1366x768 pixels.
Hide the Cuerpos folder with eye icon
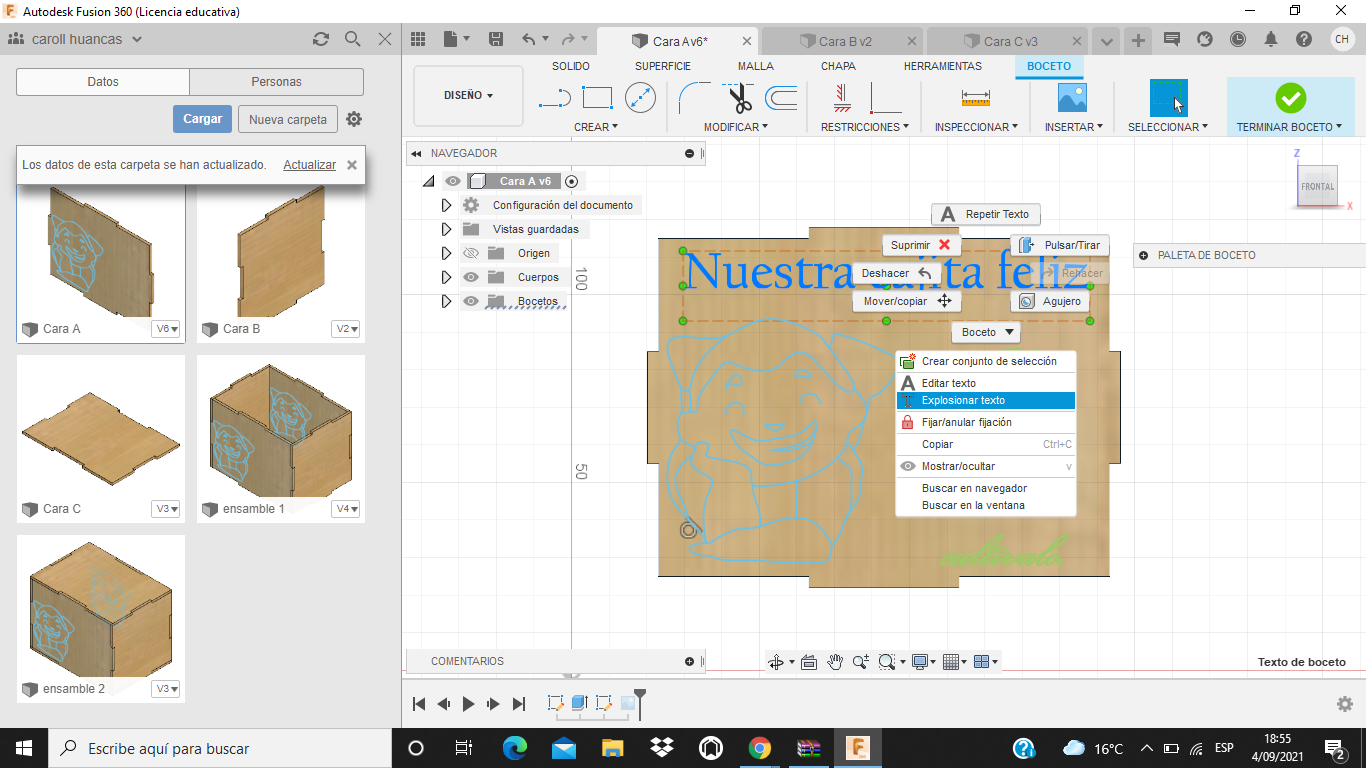click(x=471, y=278)
